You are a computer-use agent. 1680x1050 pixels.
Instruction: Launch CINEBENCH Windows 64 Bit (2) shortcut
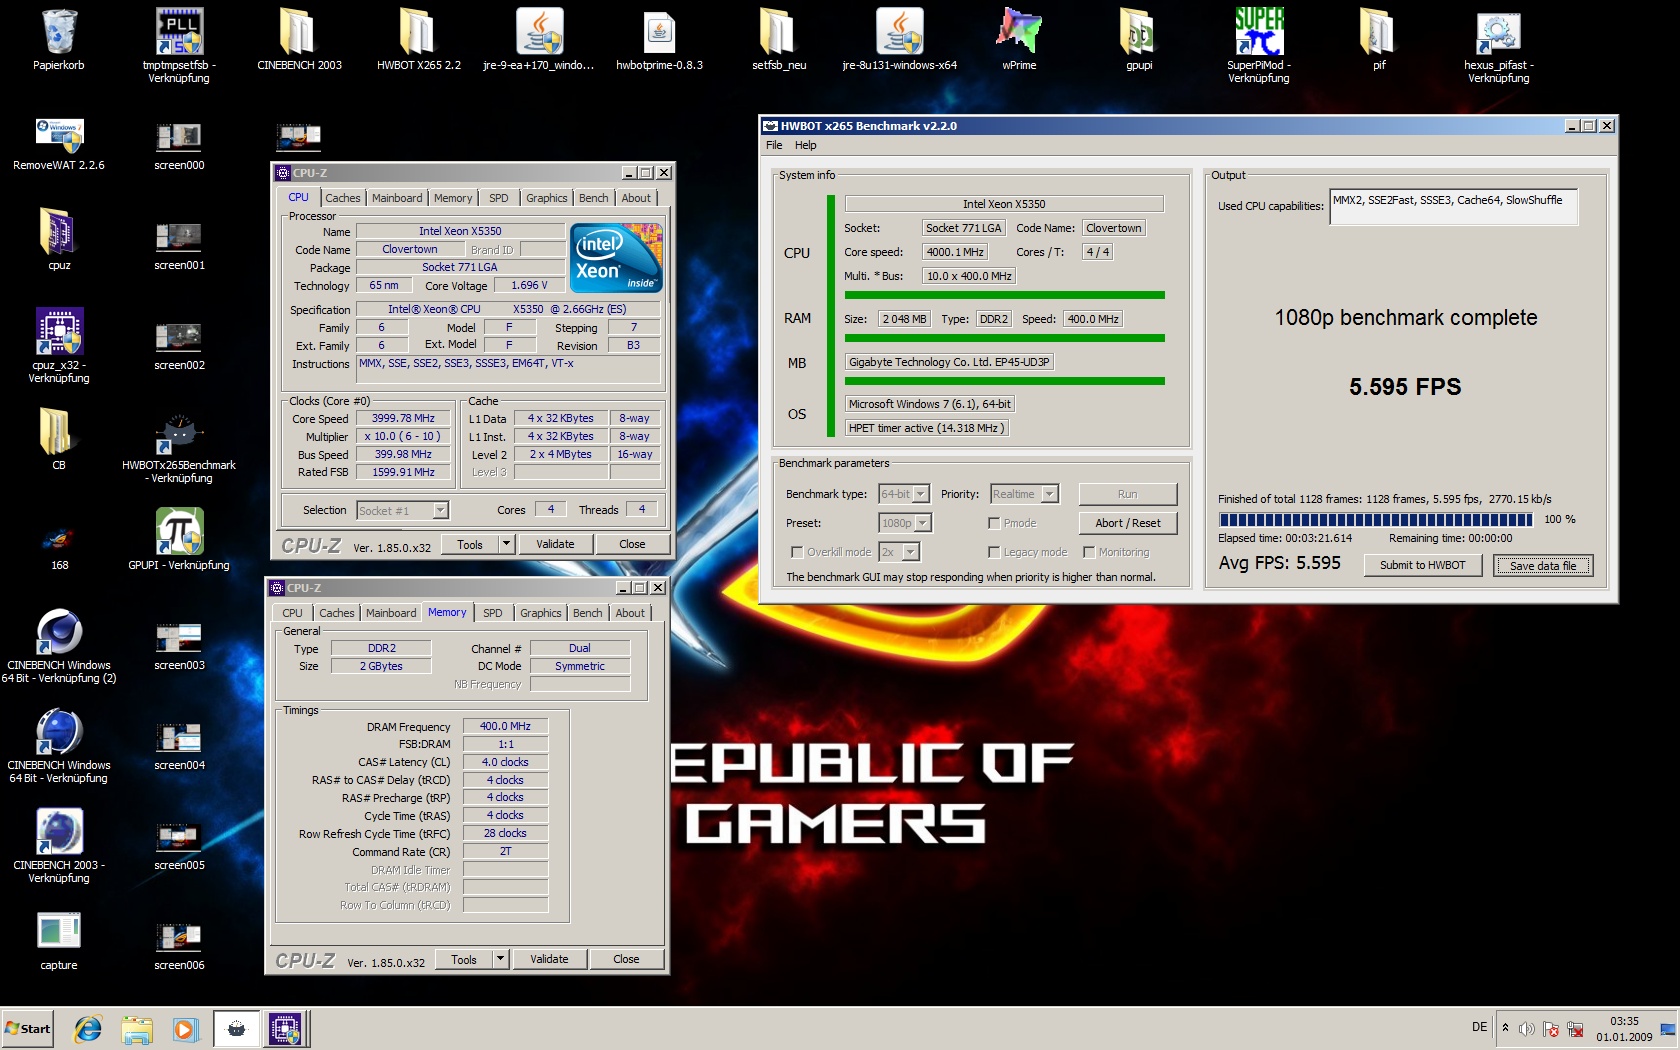(x=59, y=632)
